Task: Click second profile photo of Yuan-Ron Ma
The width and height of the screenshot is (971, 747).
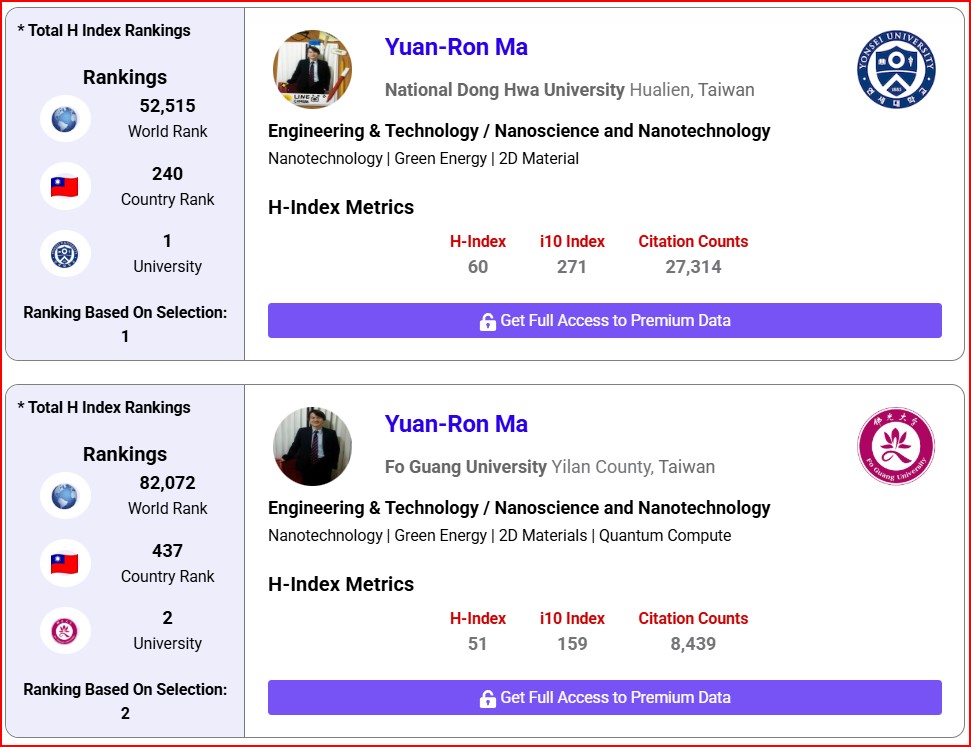Action: tap(312, 446)
